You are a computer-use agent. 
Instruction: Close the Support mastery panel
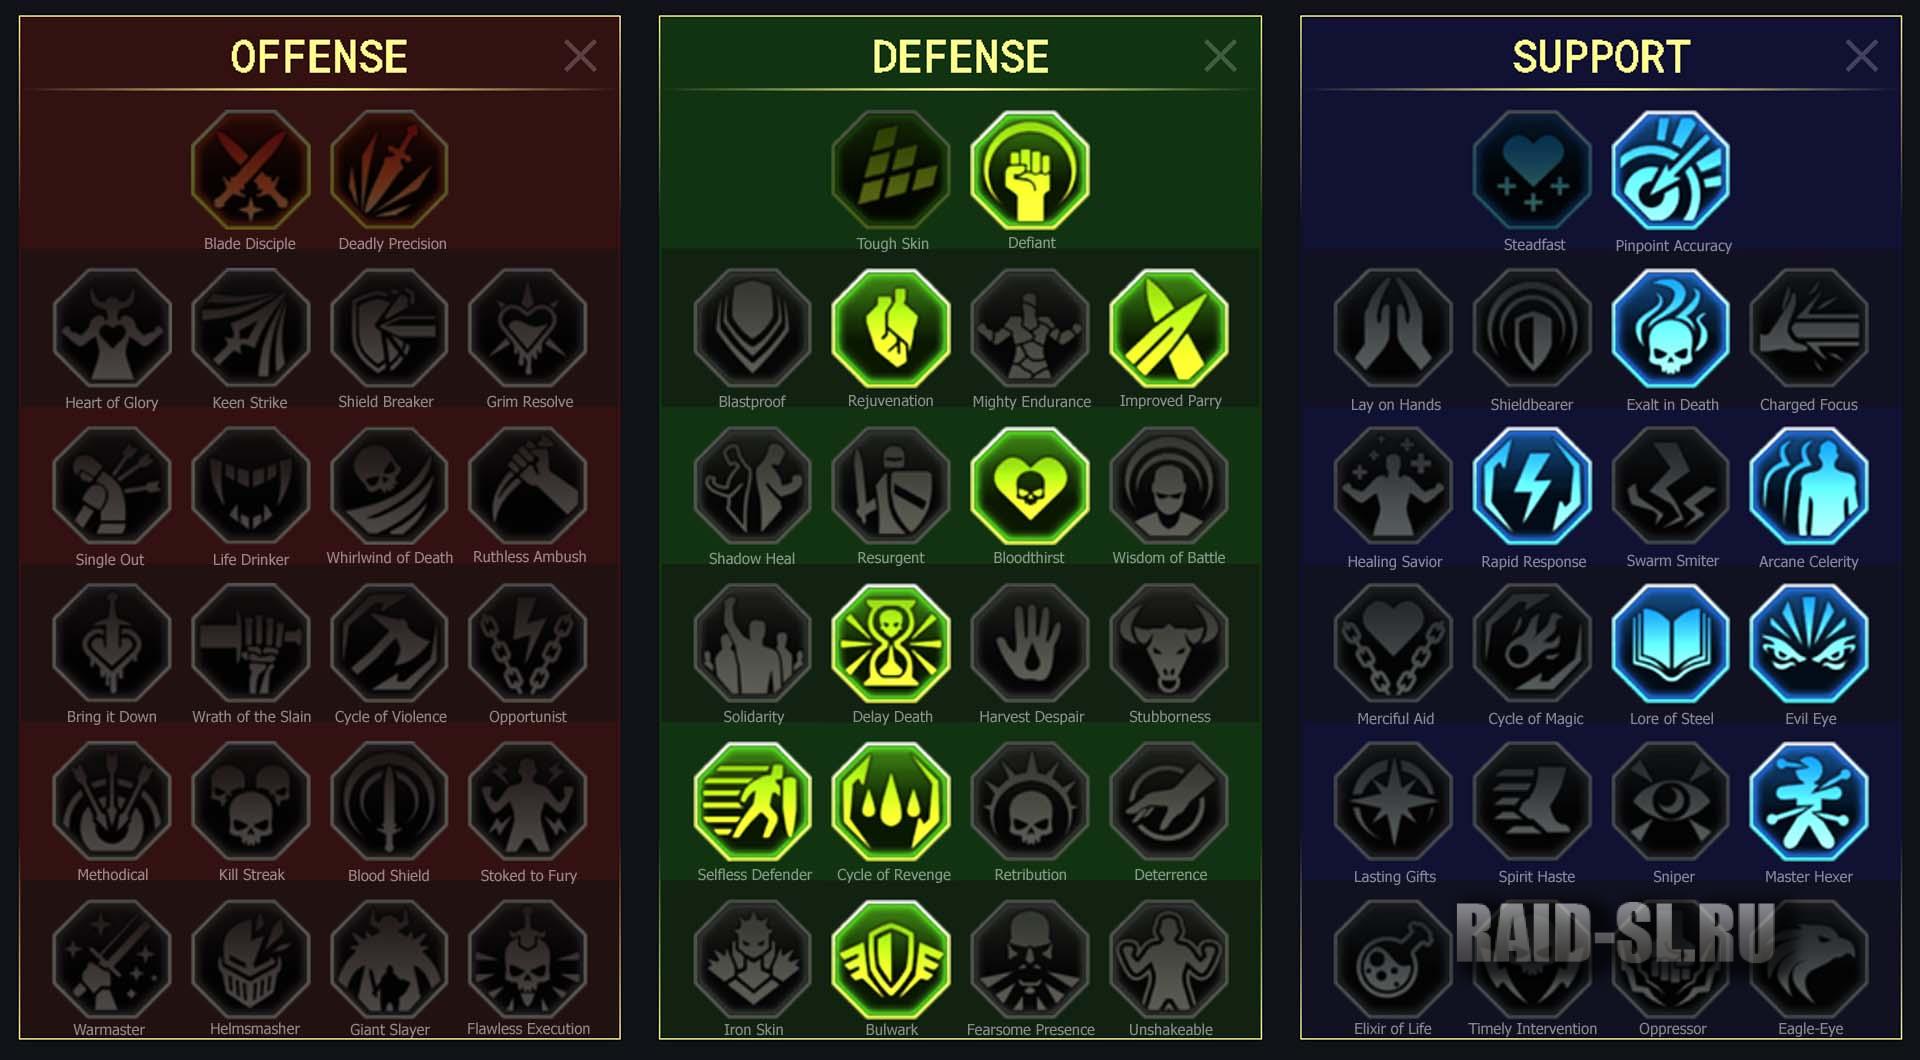[1861, 56]
